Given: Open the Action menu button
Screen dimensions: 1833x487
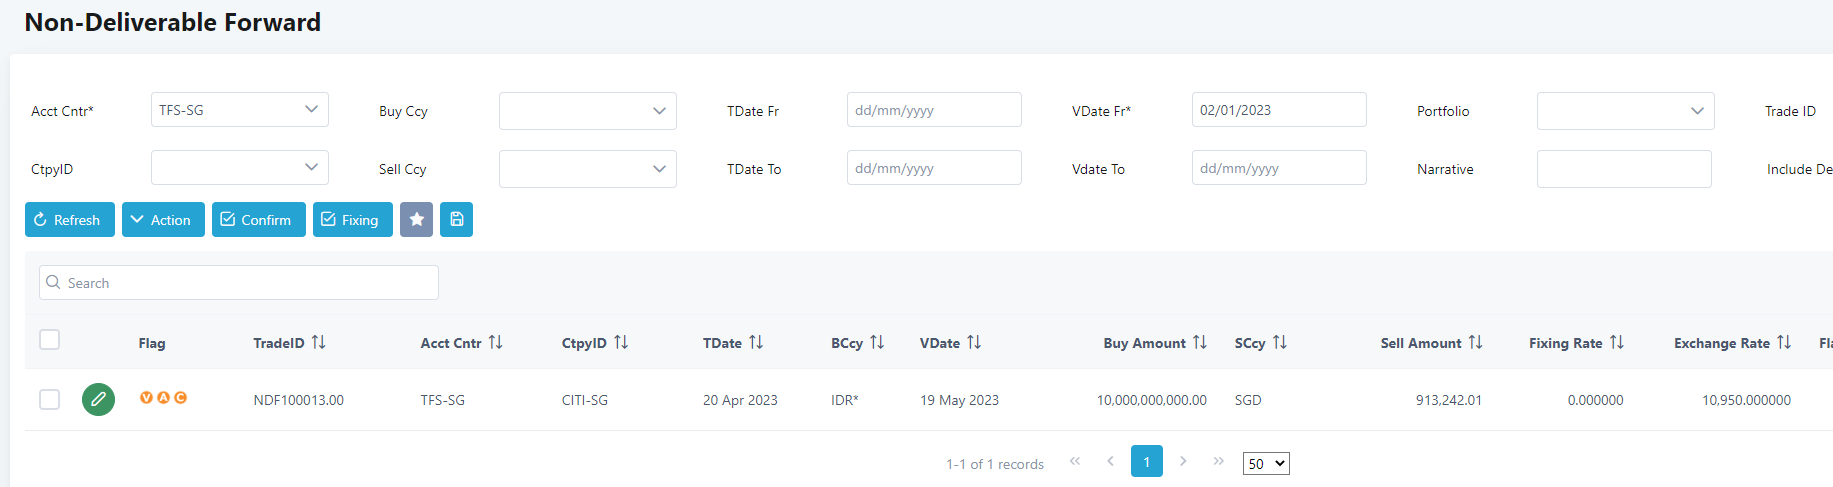Looking at the screenshot, I should click(x=163, y=220).
